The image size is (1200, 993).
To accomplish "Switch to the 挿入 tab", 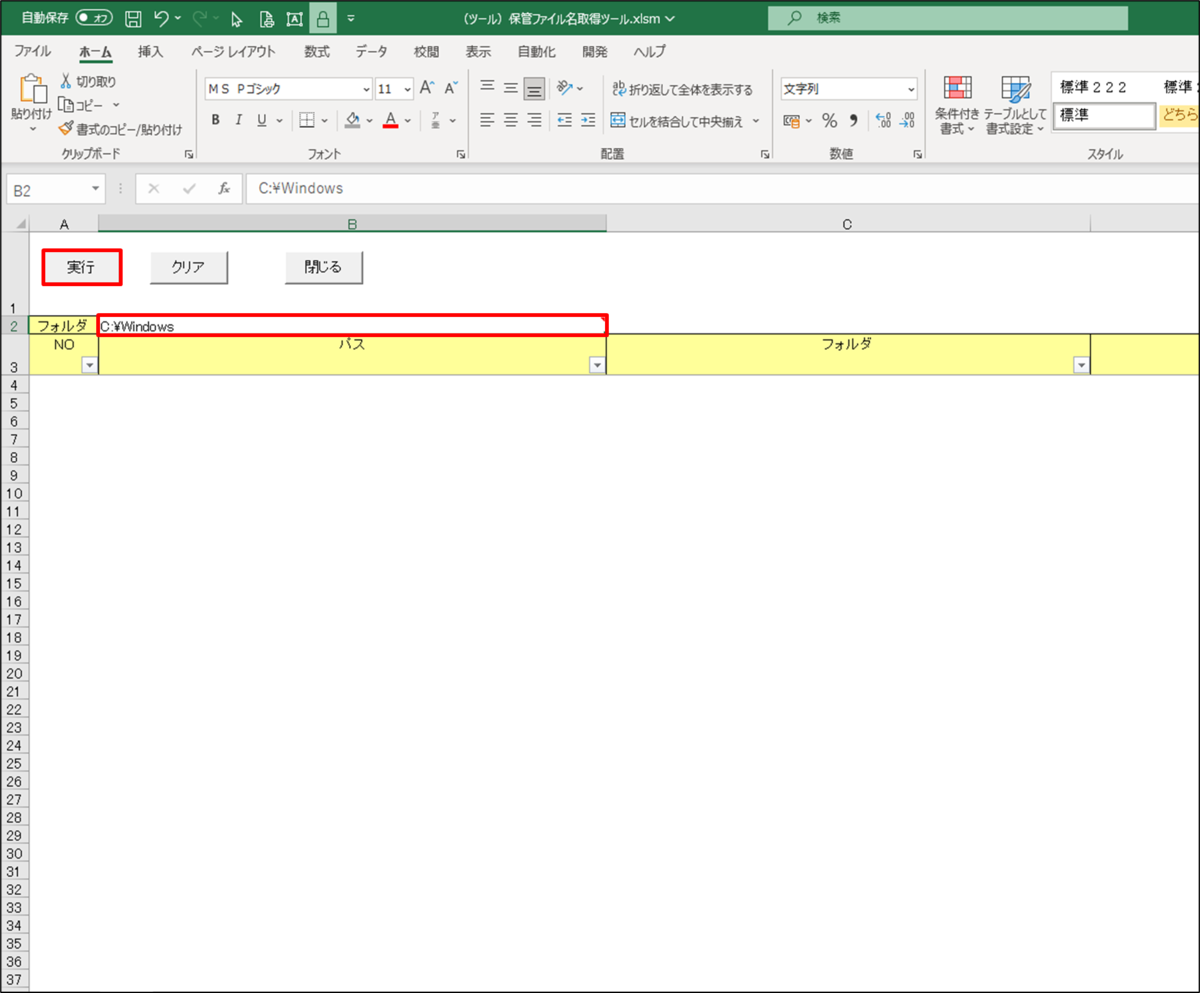I will [x=151, y=51].
